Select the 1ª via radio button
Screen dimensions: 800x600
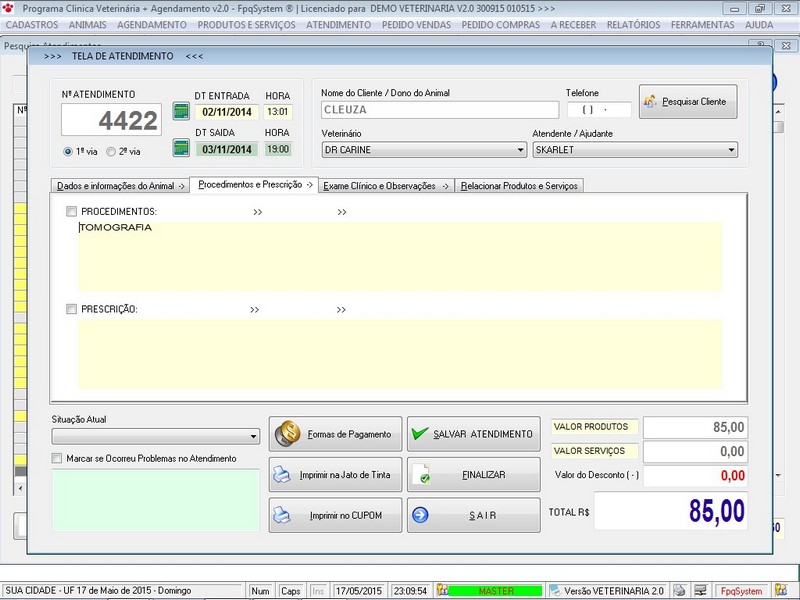[67, 152]
